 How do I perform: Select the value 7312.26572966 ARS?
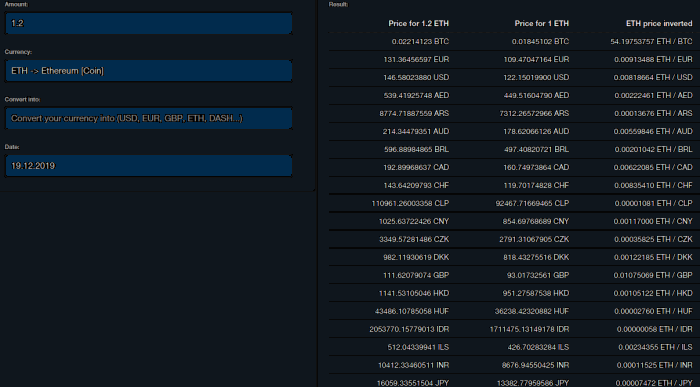pyautogui.click(x=534, y=113)
